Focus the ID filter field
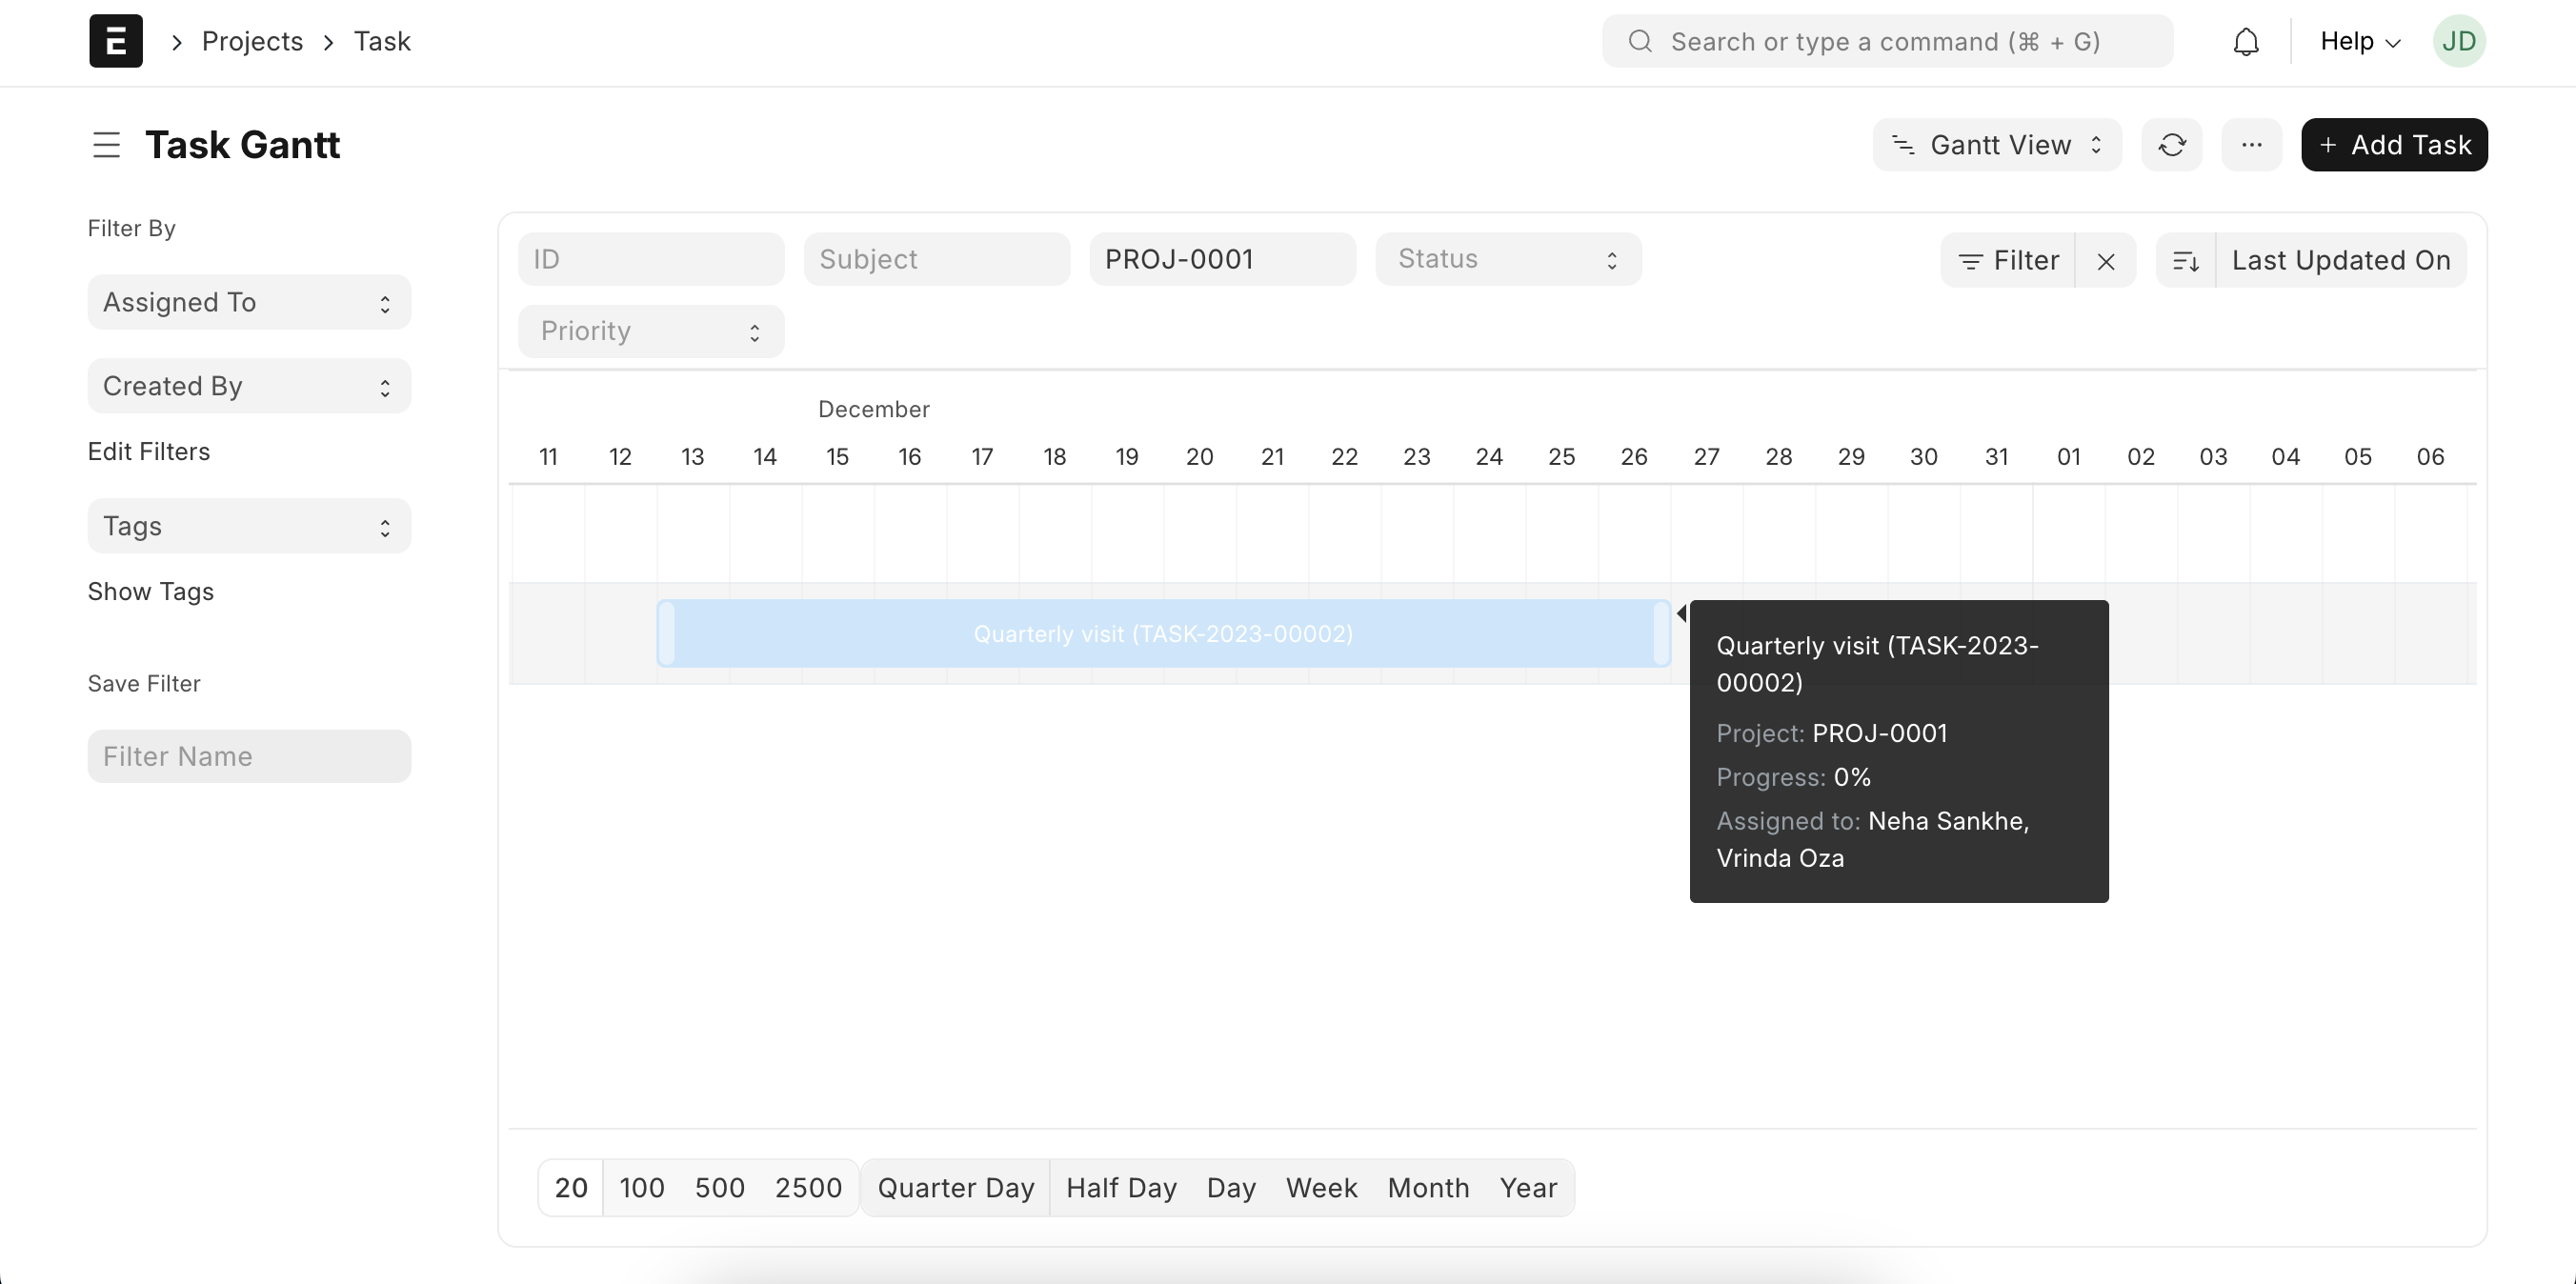Viewport: 2576px width, 1284px height. pos(651,259)
